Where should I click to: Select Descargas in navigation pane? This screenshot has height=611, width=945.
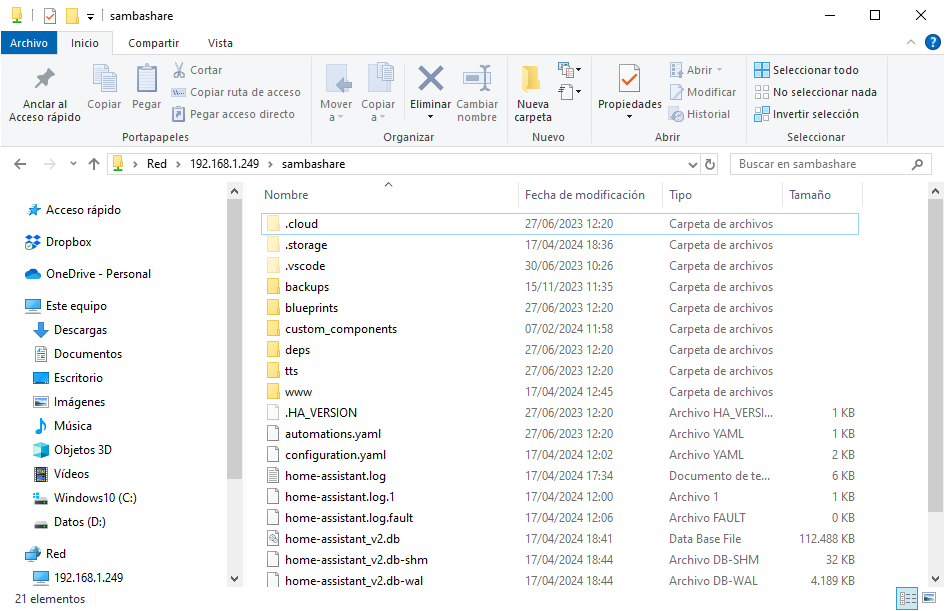69,330
